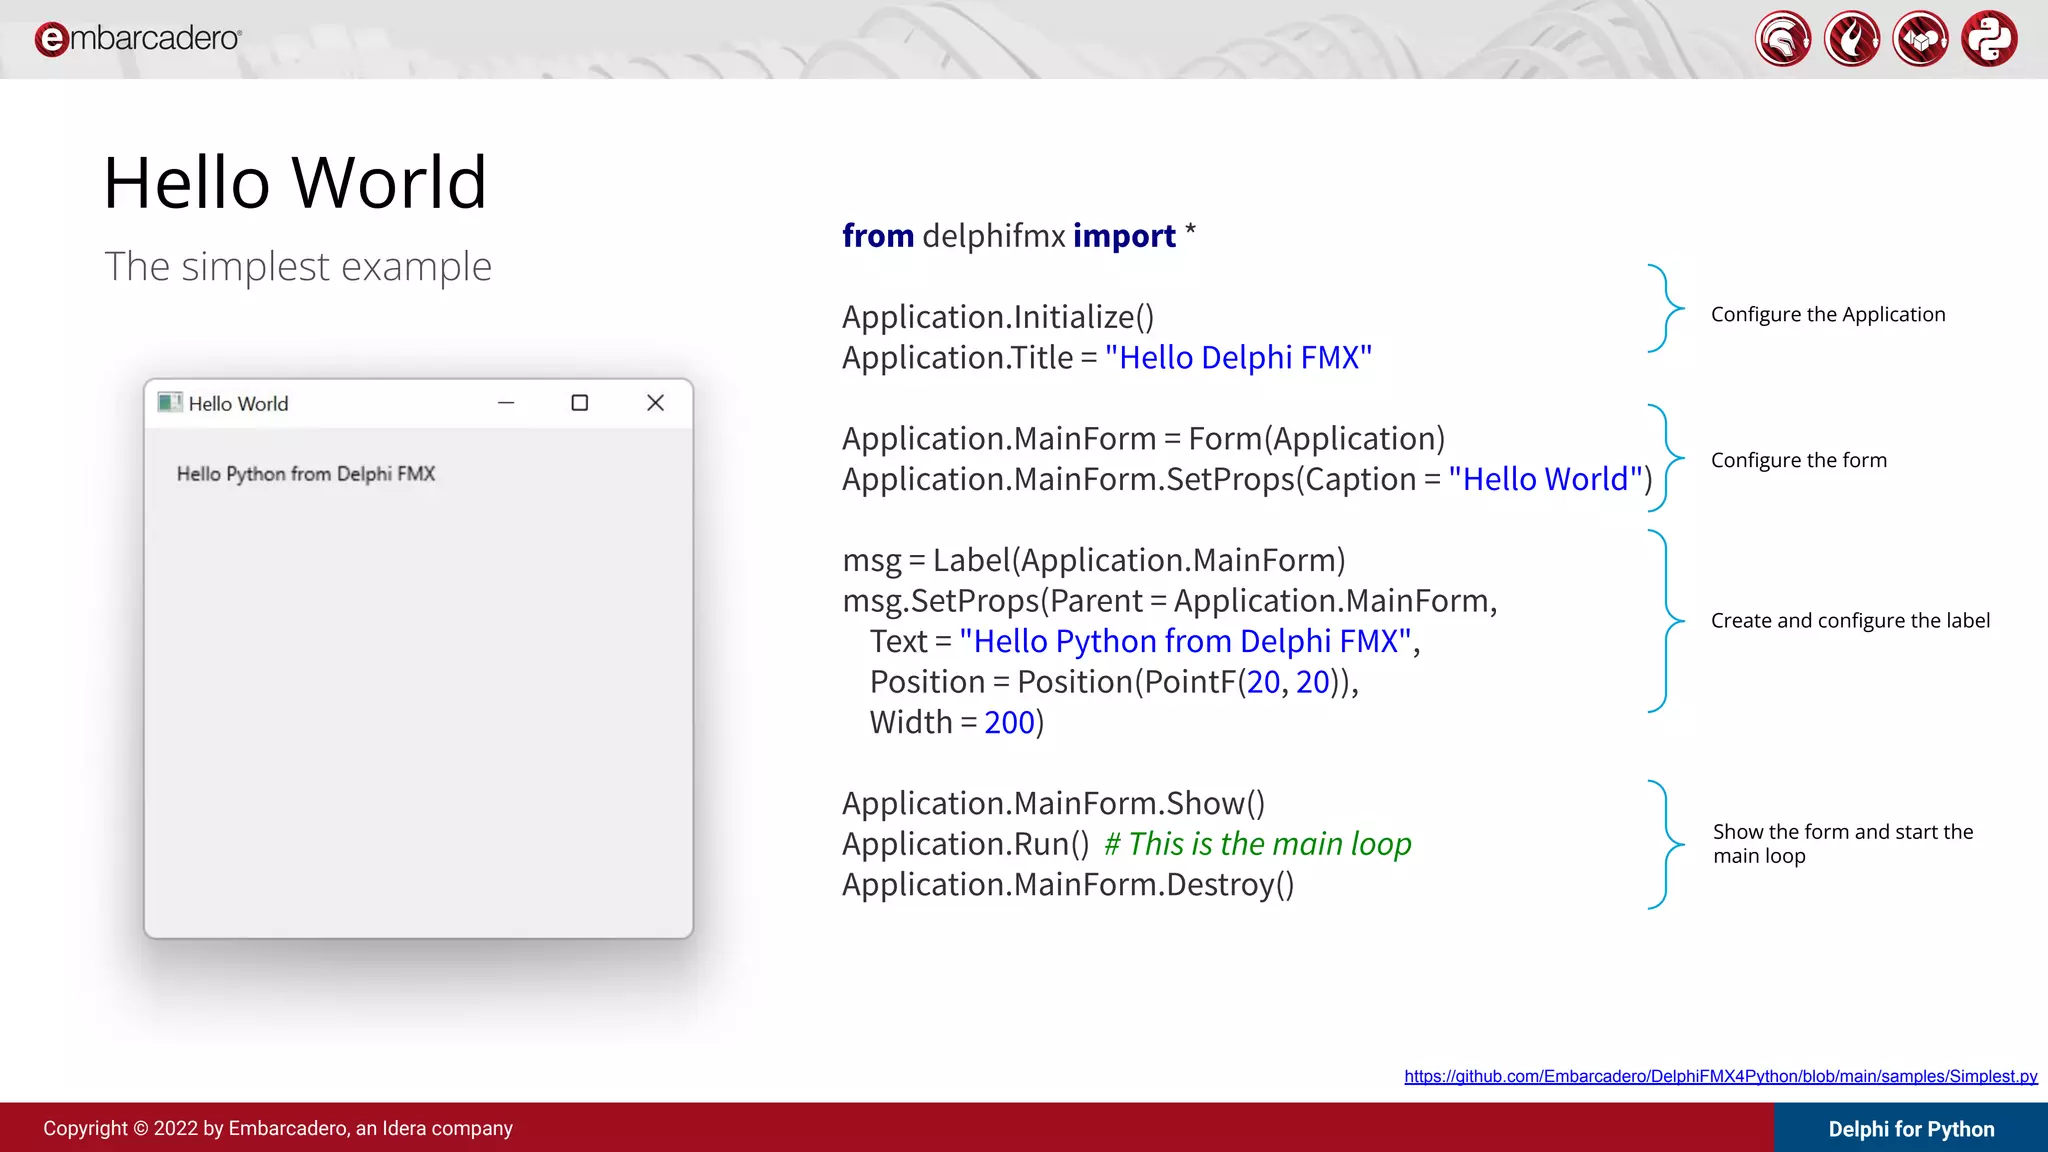
Task: Click the green main loop comment
Action: coord(1257,844)
